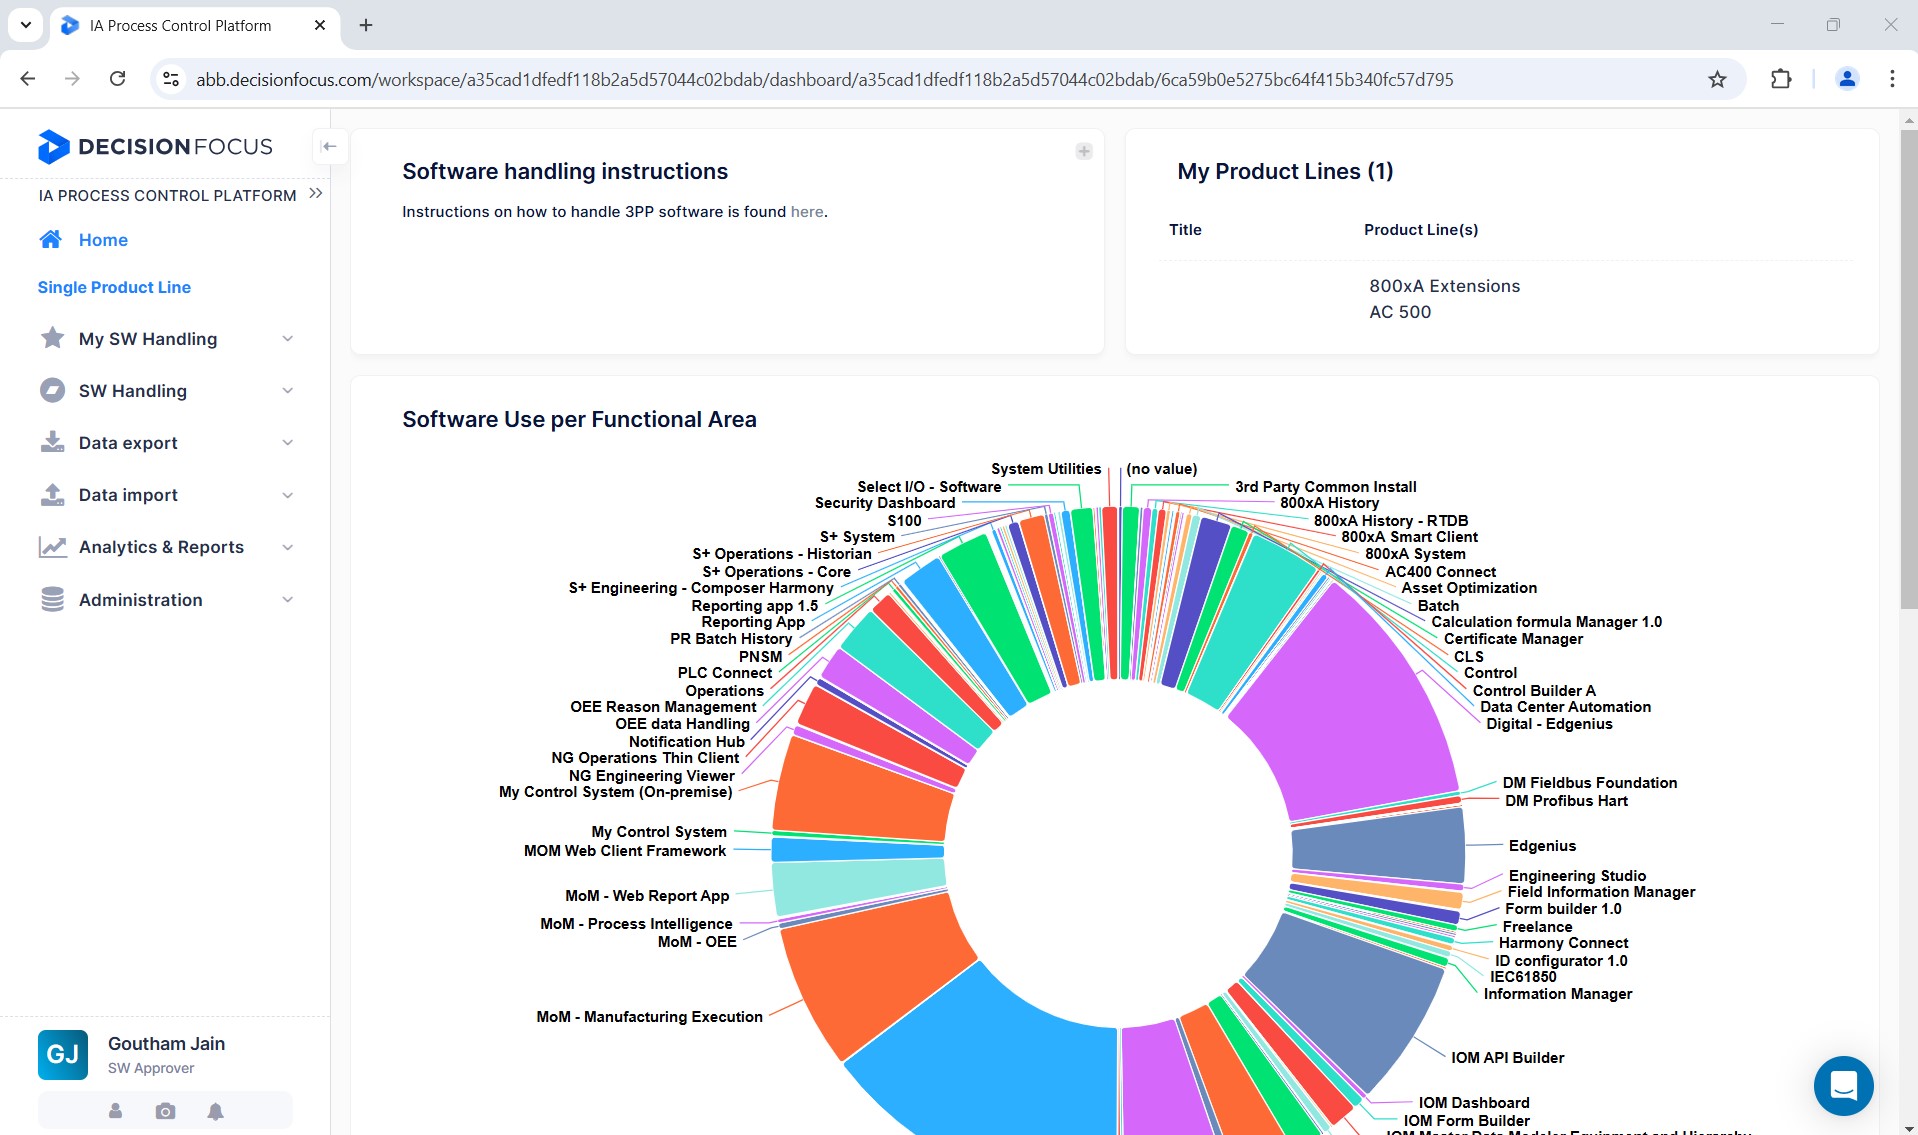This screenshot has width=1918, height=1135.
Task: Click the address bar URL
Action: [x=824, y=80]
